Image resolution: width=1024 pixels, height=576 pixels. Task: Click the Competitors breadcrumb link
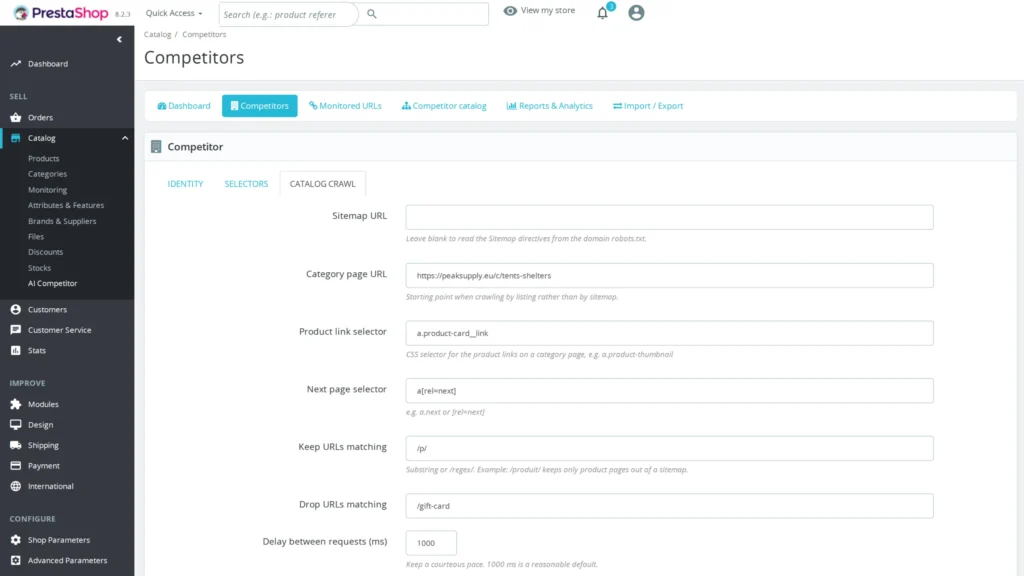204,35
